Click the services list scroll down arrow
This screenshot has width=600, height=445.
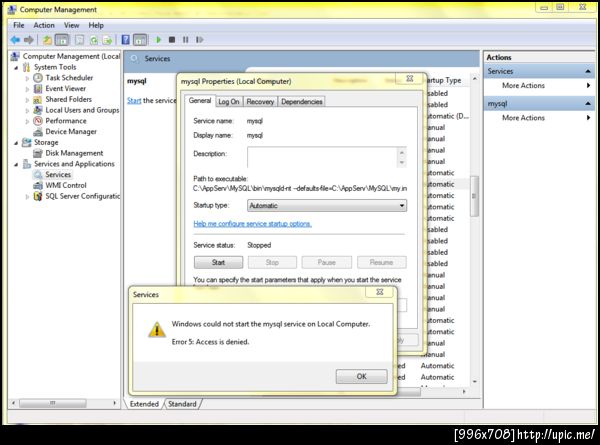[x=474, y=381]
